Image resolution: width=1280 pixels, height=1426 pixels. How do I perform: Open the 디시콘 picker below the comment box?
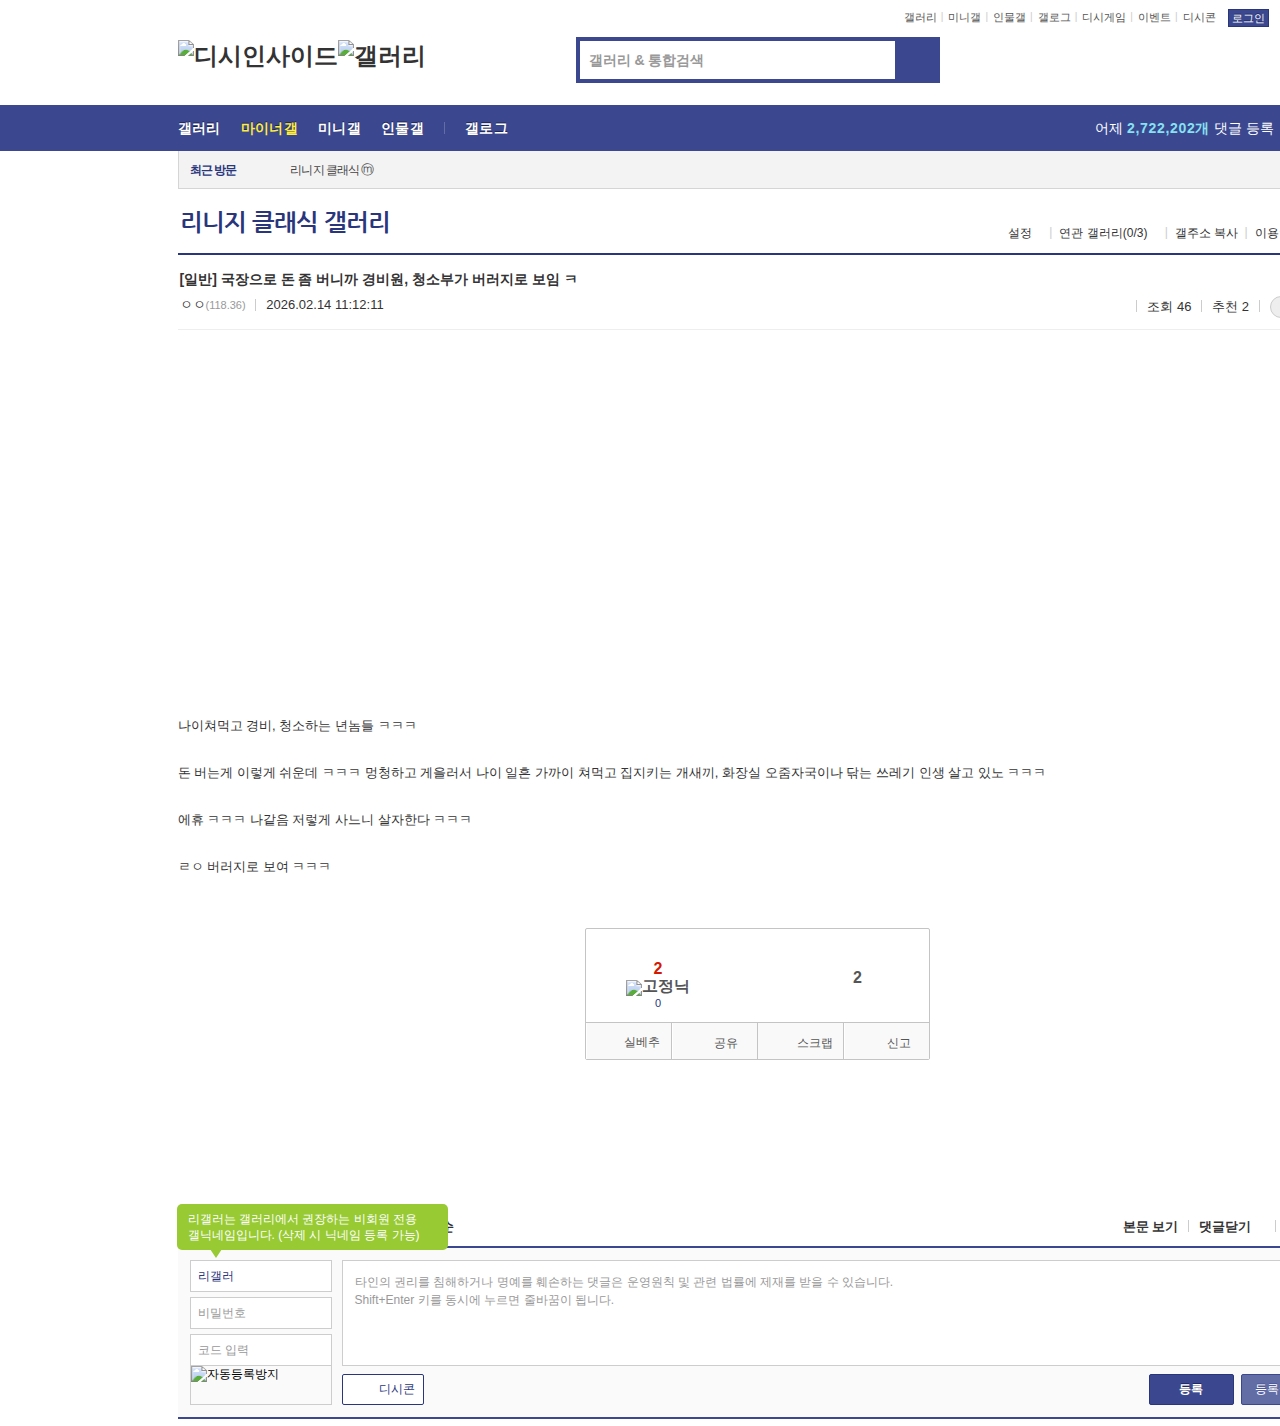(x=383, y=1389)
